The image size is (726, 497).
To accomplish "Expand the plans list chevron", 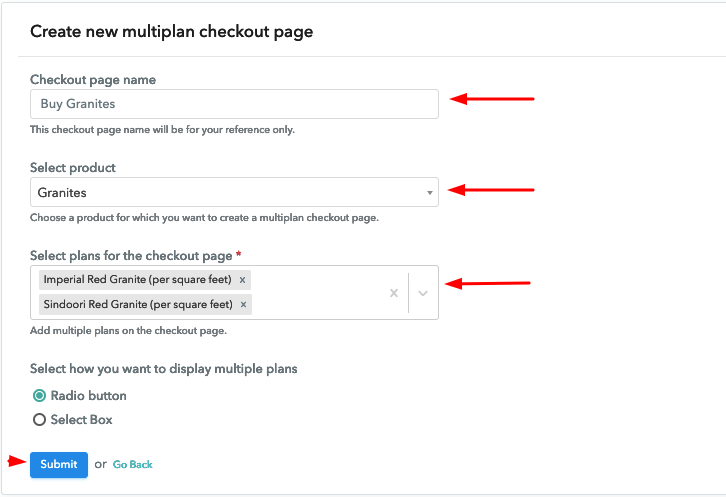I will tap(423, 293).
